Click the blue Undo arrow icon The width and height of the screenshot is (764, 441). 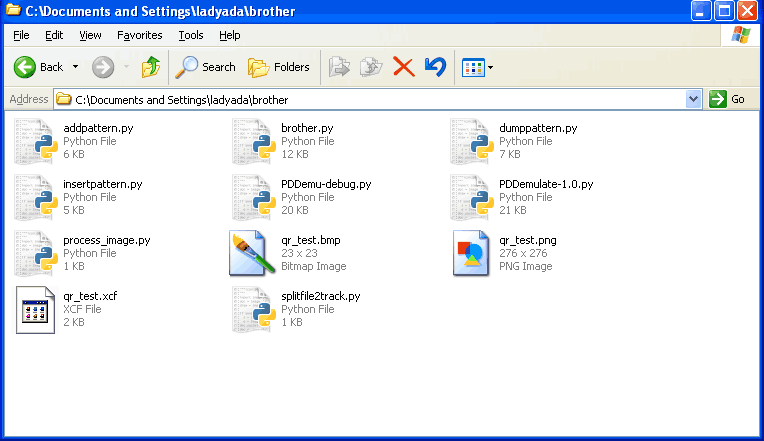tap(435, 67)
